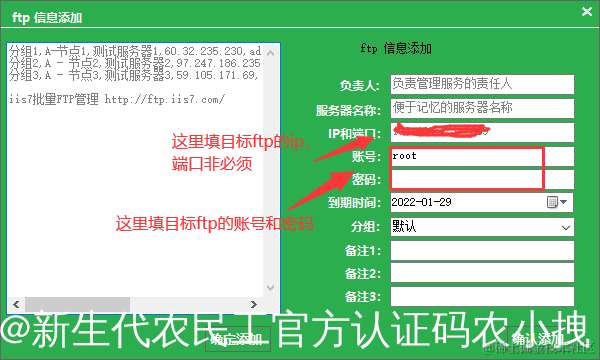Close the ftp 信息添加 dialog
This screenshot has height=360, width=600.
click(587, 12)
